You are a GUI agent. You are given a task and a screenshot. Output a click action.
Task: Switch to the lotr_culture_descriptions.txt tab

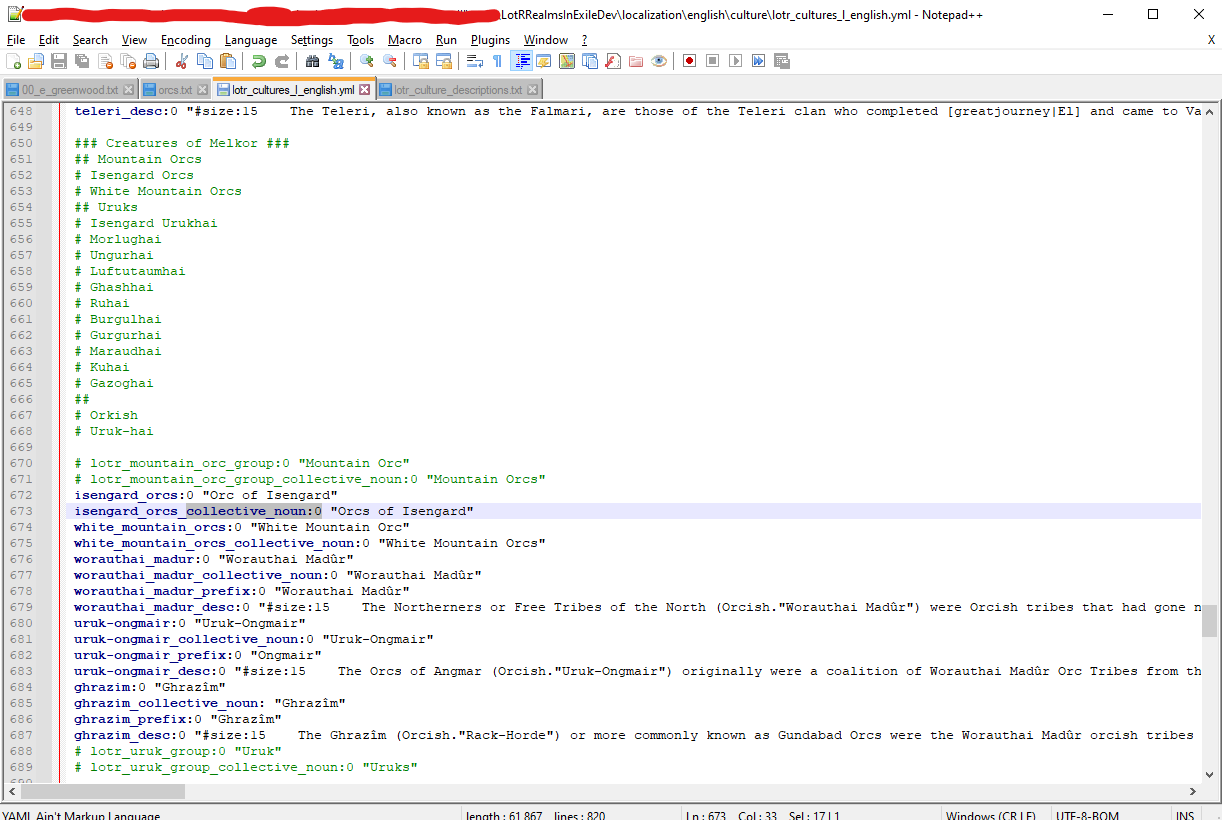pos(458,90)
